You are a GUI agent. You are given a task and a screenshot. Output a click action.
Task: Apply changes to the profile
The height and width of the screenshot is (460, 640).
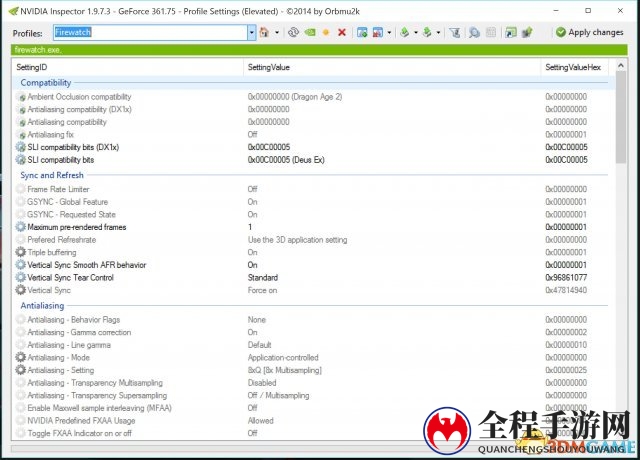point(590,32)
